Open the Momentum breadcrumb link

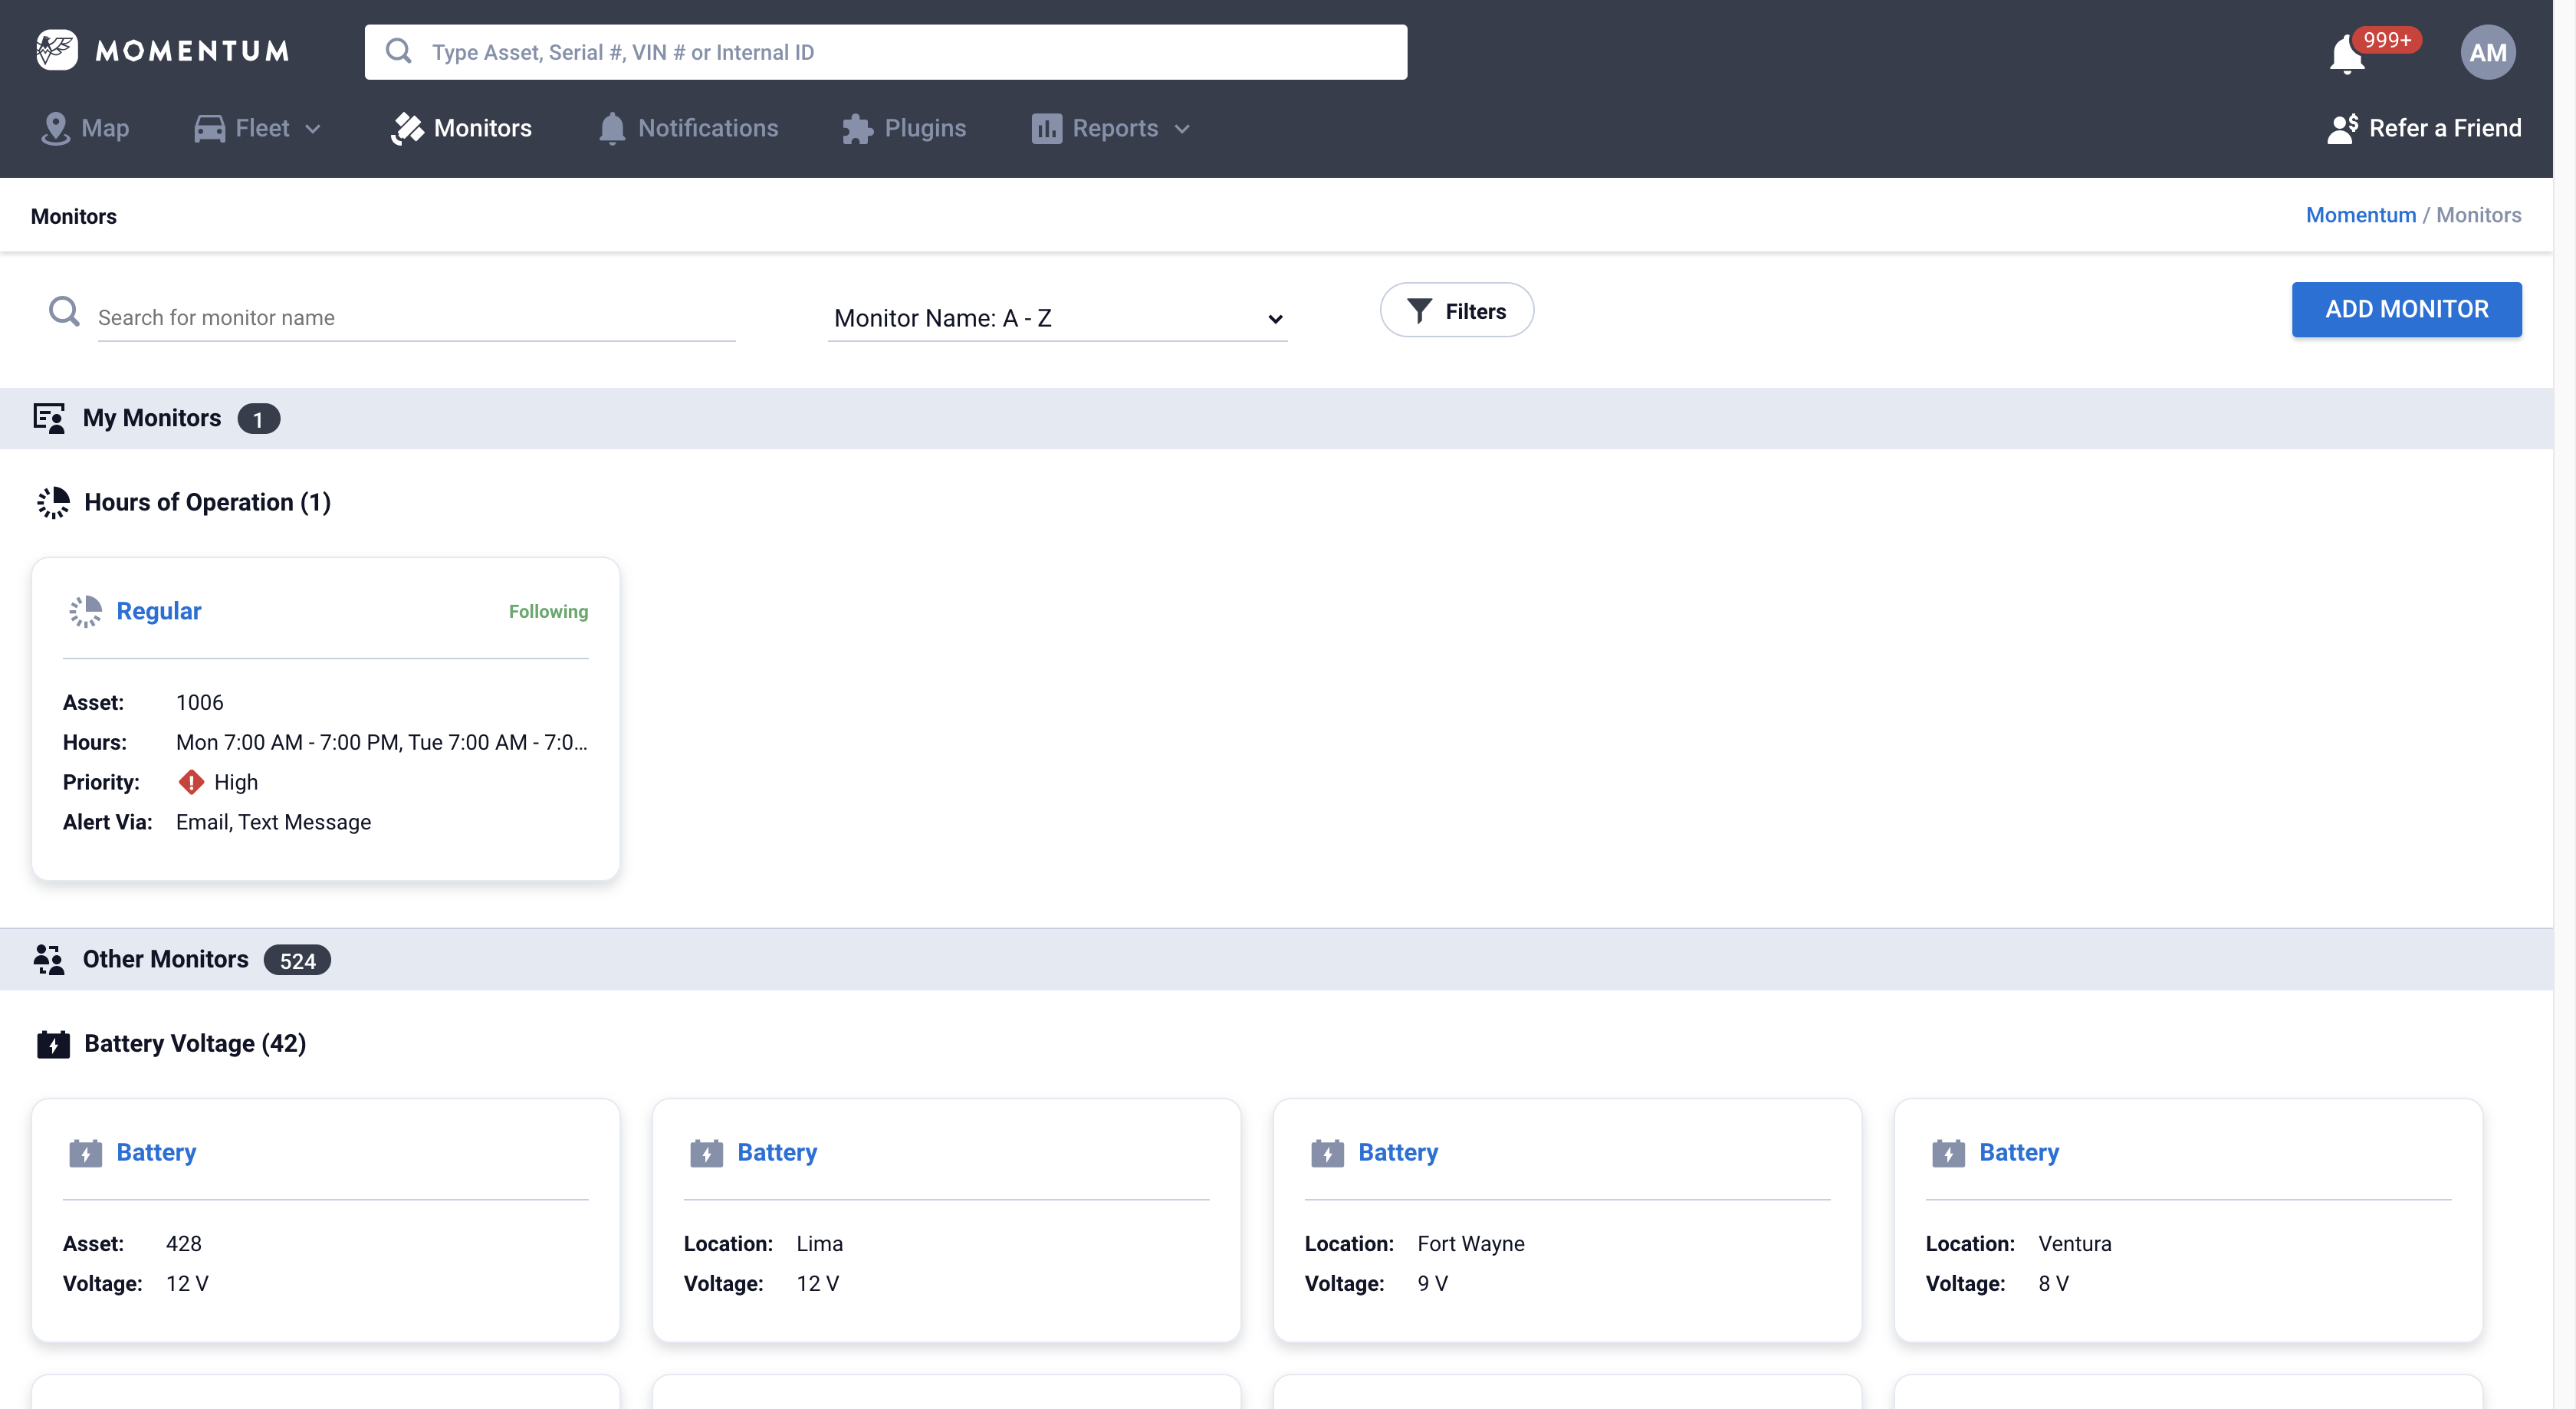click(2358, 214)
